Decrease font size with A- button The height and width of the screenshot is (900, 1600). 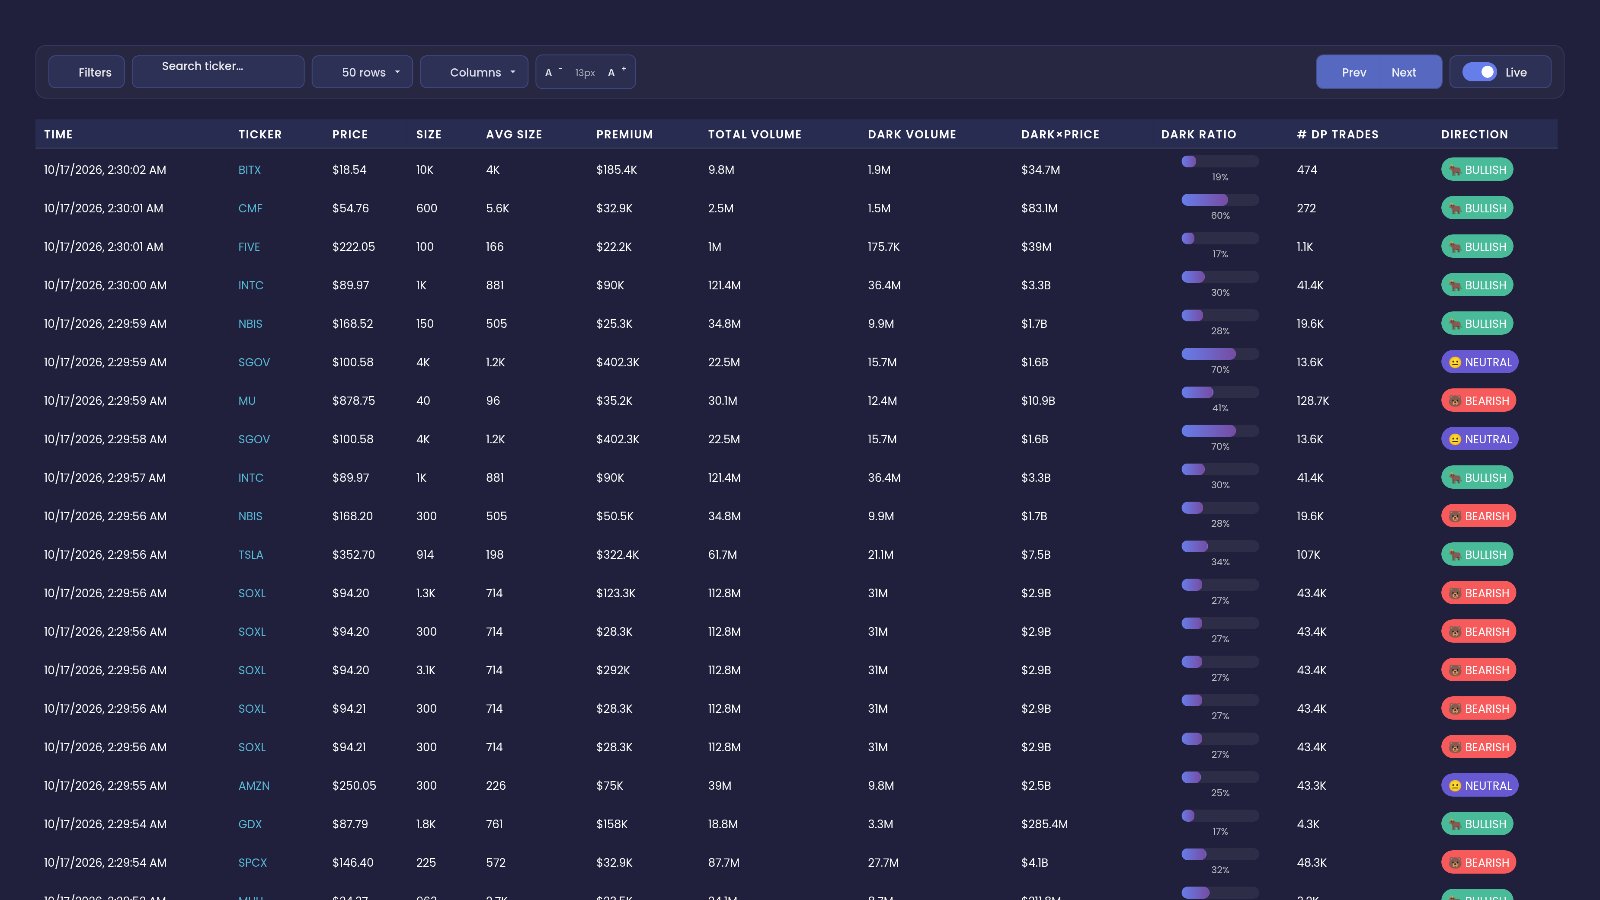[553, 72]
